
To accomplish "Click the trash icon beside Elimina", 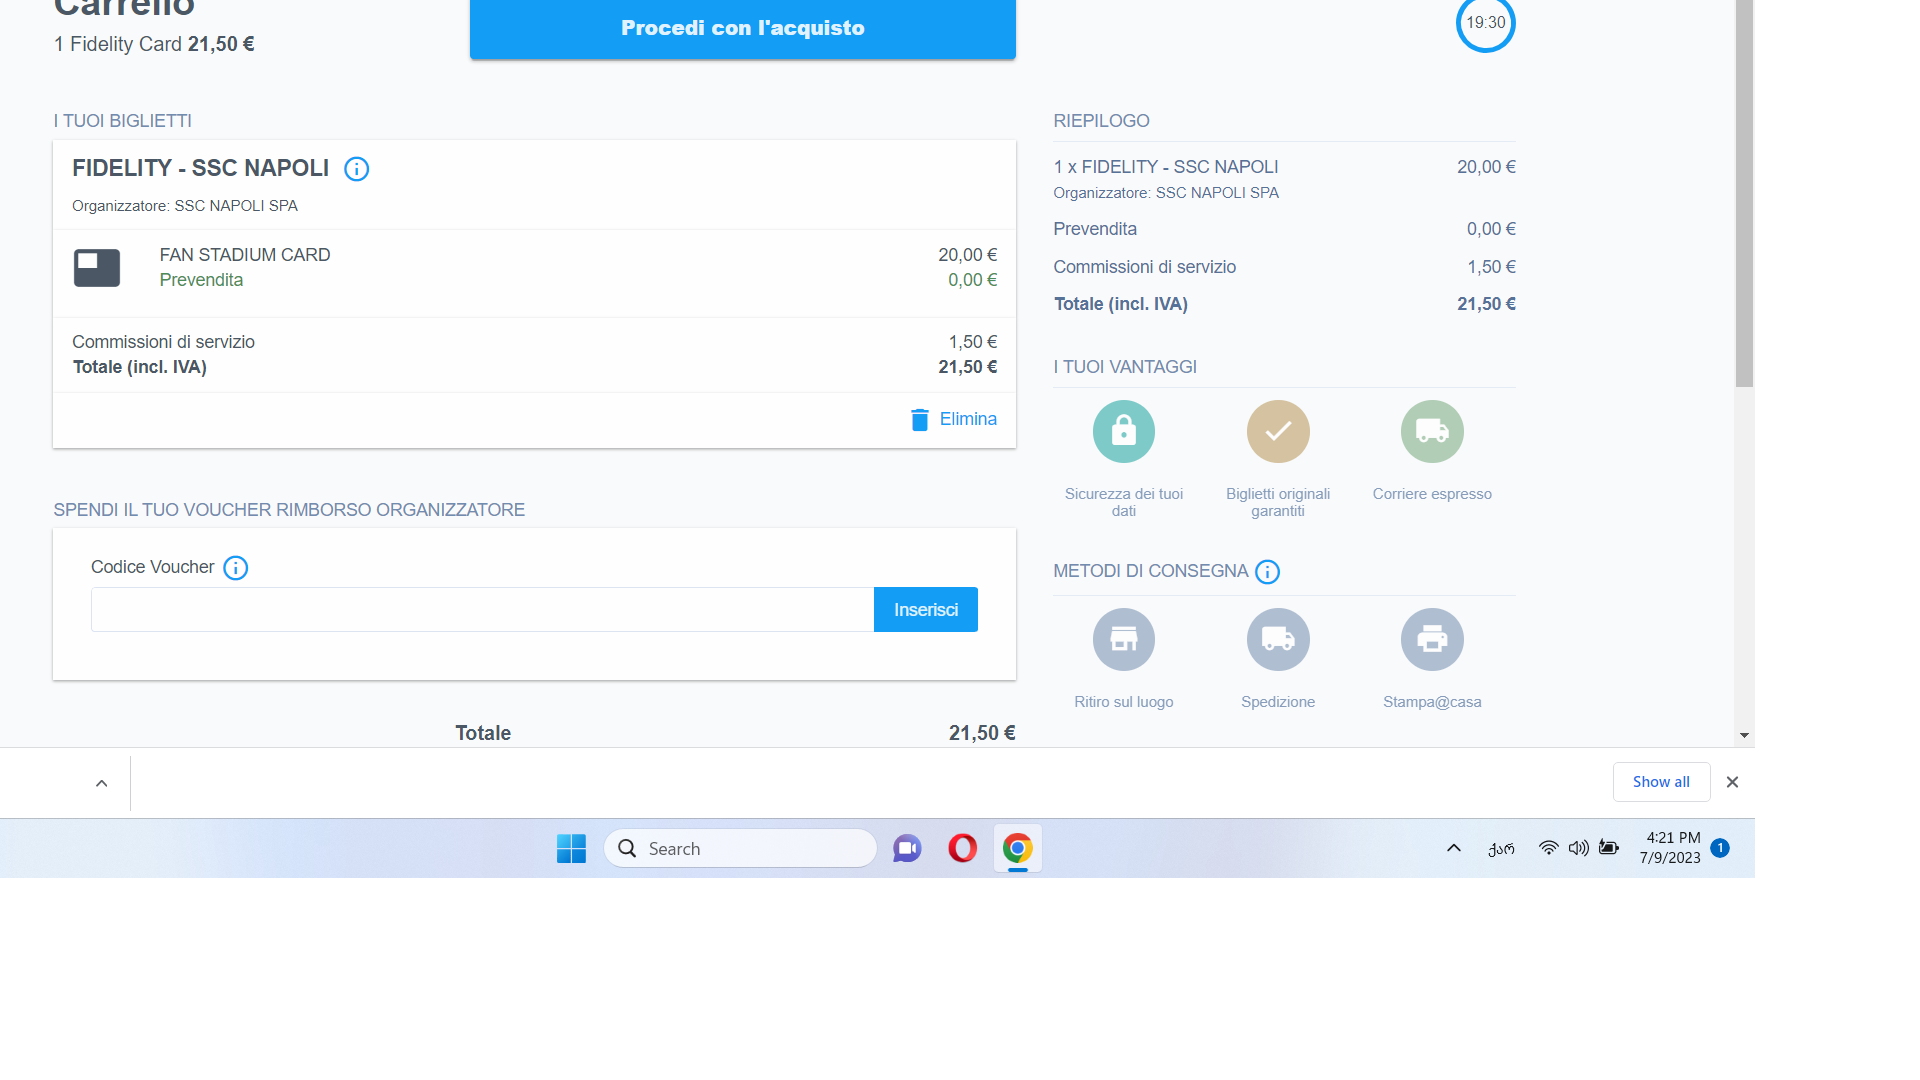I will coord(920,419).
